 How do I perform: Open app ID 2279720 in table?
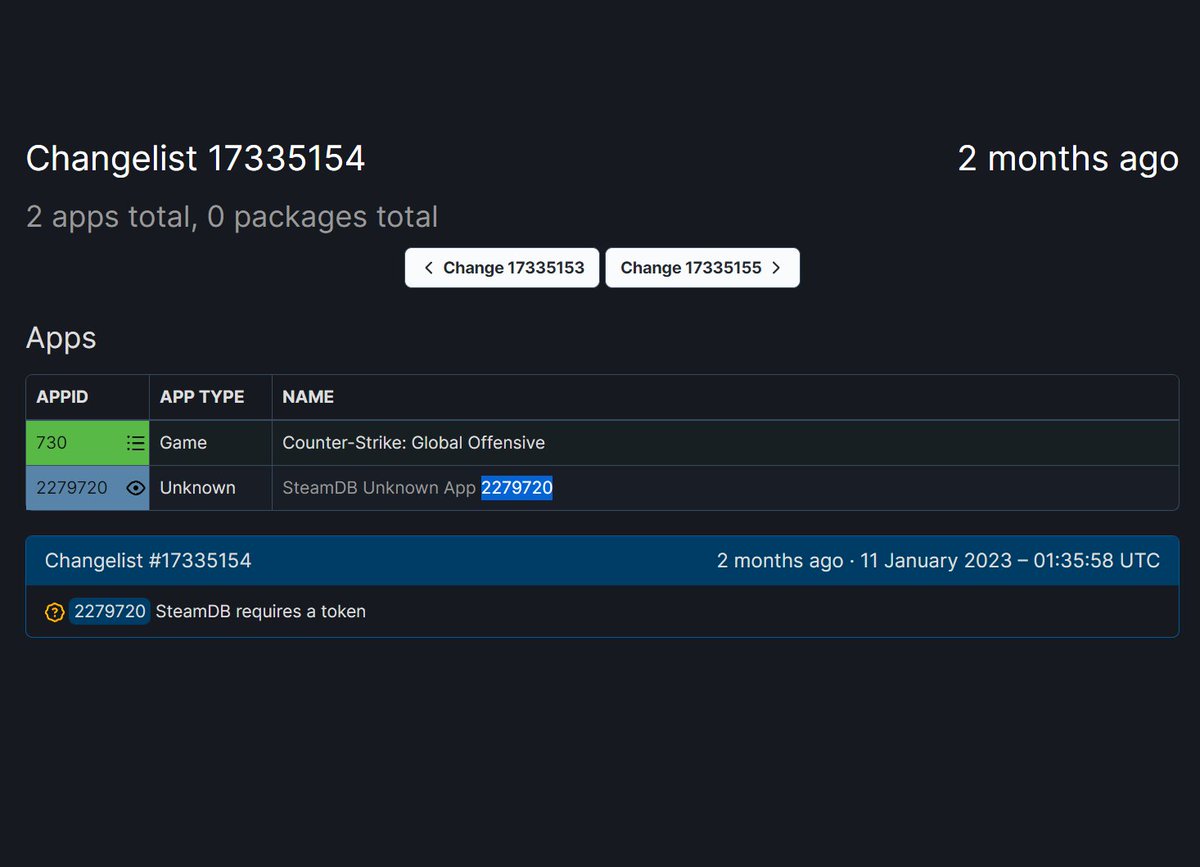coord(72,488)
